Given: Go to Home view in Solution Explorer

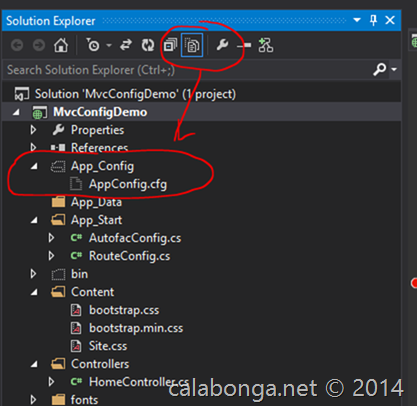Looking at the screenshot, I should [61, 45].
